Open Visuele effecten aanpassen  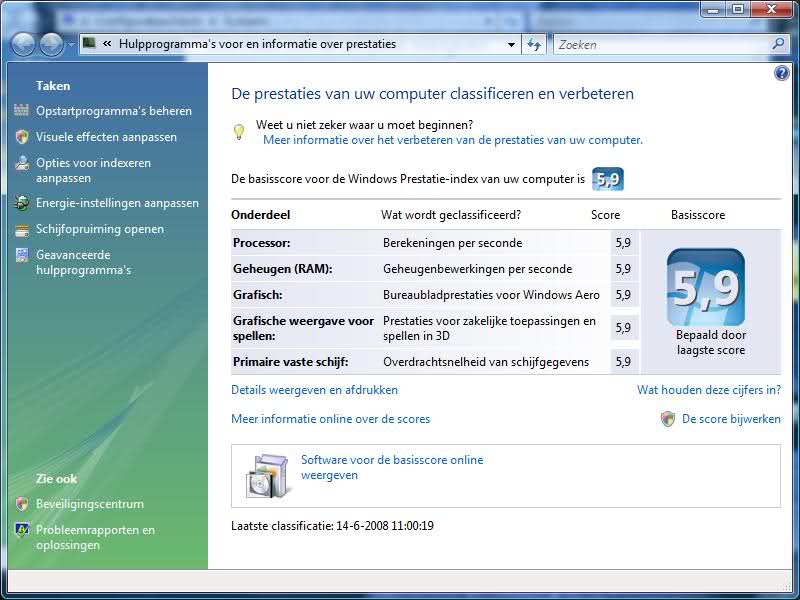click(x=106, y=137)
